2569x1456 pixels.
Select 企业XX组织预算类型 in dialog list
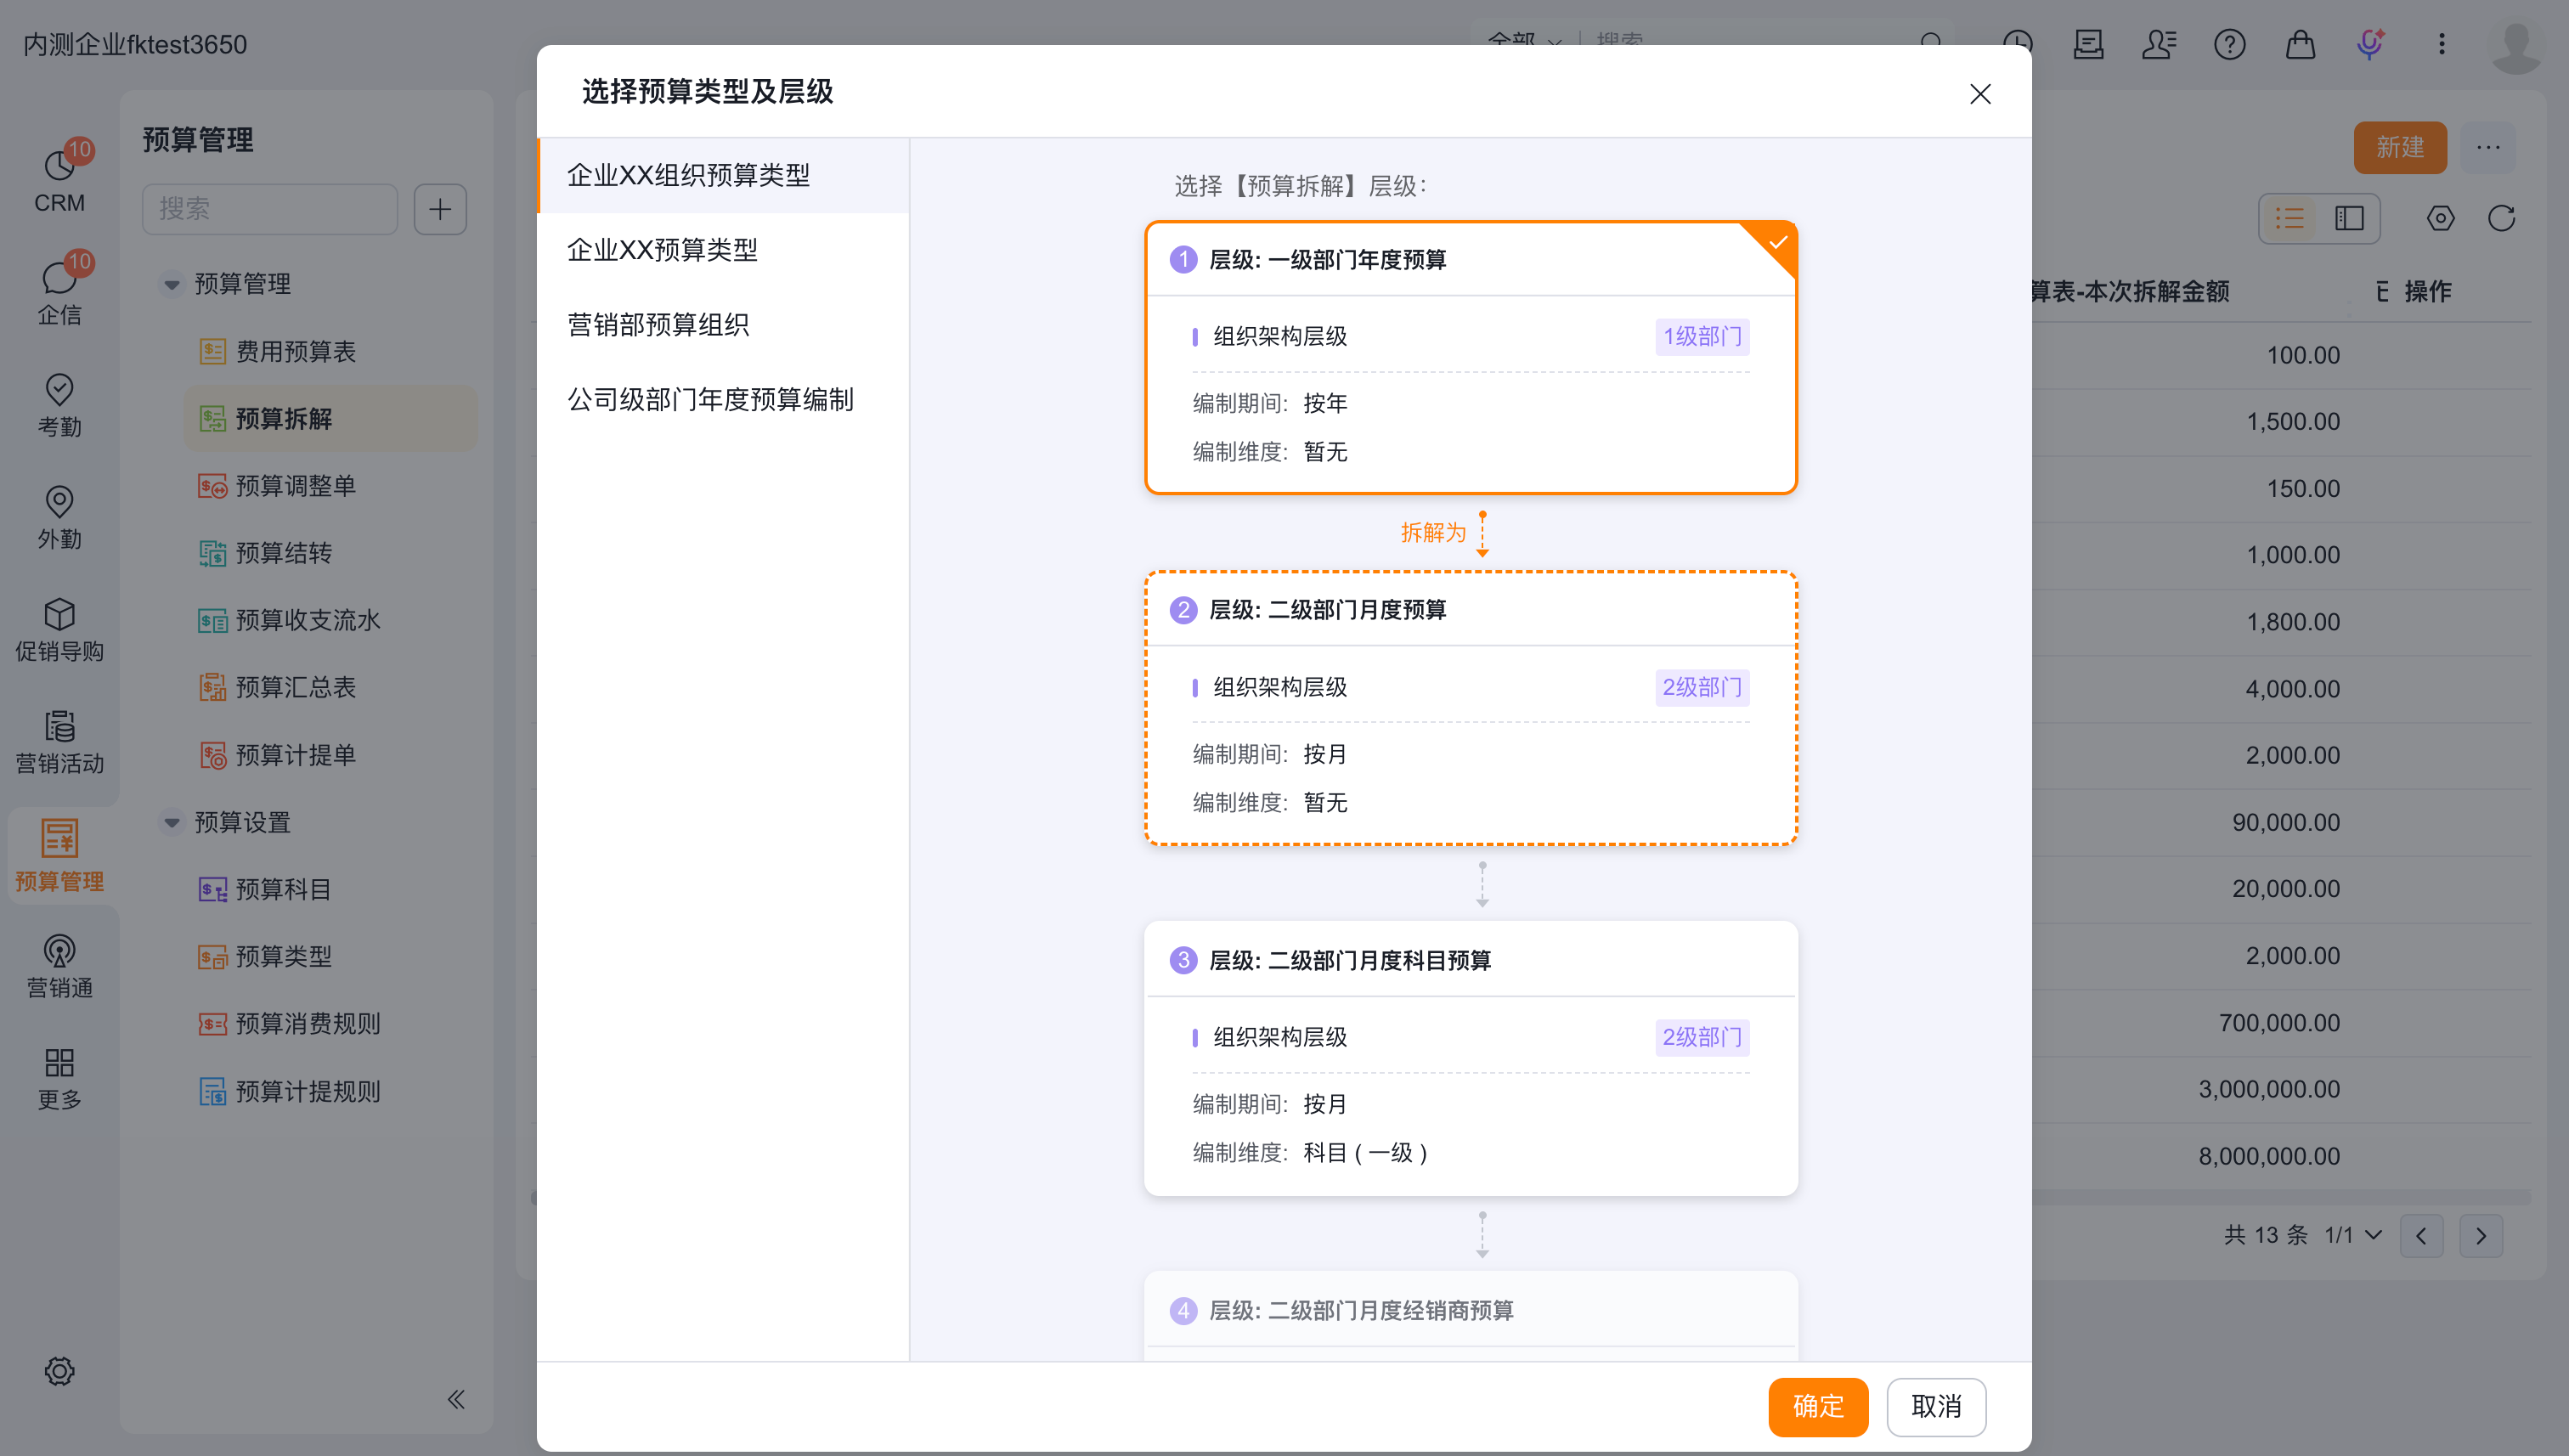coord(723,175)
